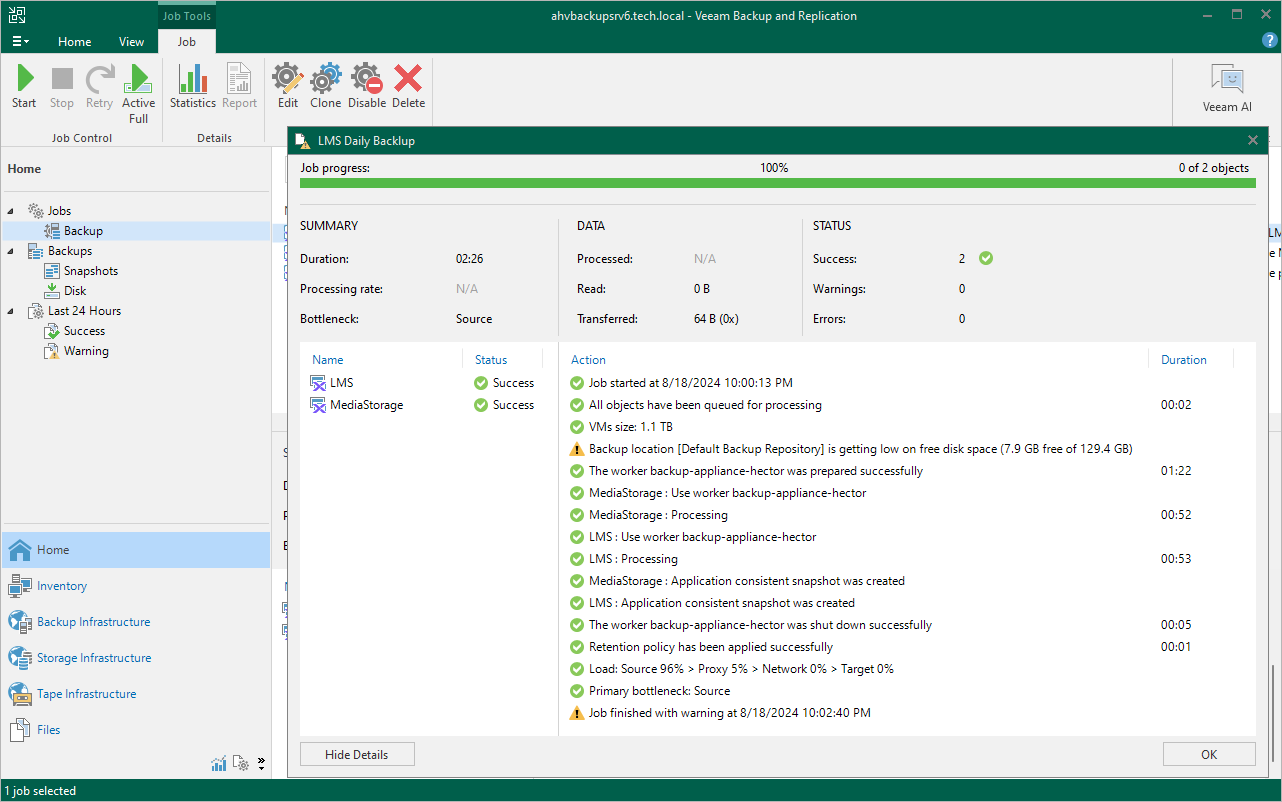
Task: Click the Last 24 Hours tree node
Action: point(84,311)
